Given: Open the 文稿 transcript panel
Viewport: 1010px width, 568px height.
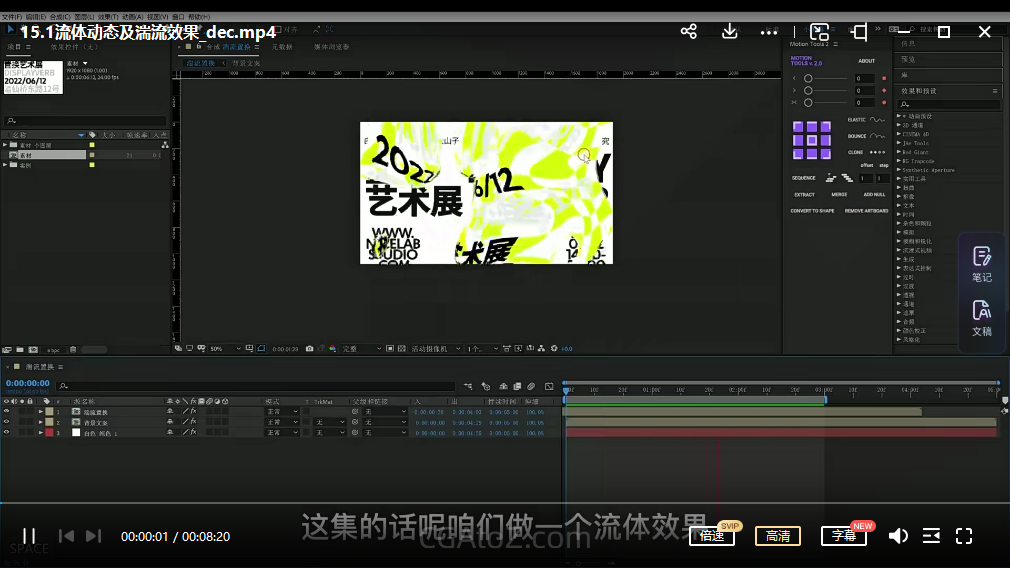Looking at the screenshot, I should (x=982, y=318).
